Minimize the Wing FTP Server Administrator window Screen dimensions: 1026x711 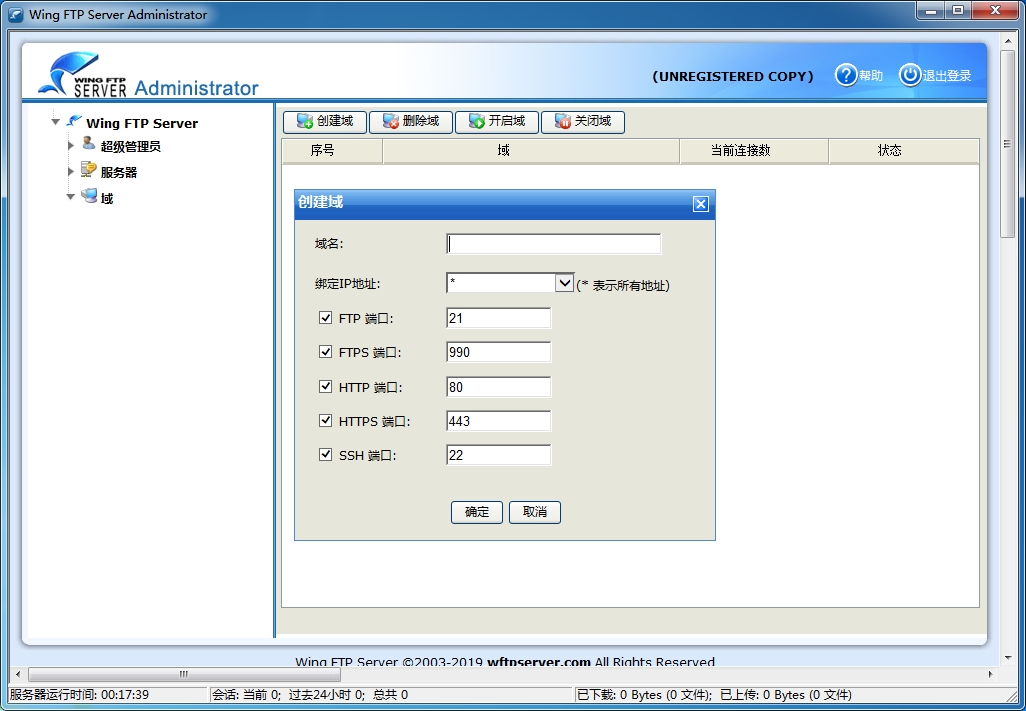tap(931, 10)
